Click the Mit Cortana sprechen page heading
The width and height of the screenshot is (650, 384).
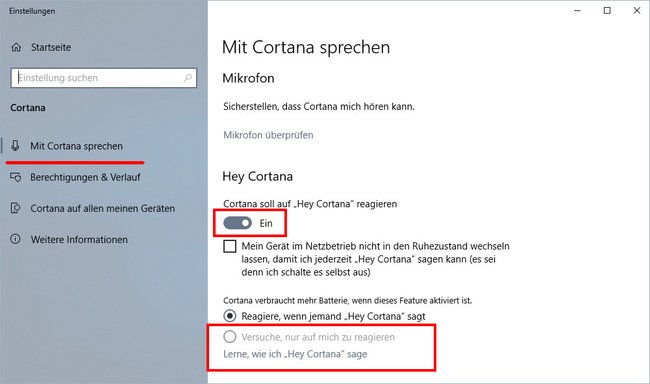306,47
